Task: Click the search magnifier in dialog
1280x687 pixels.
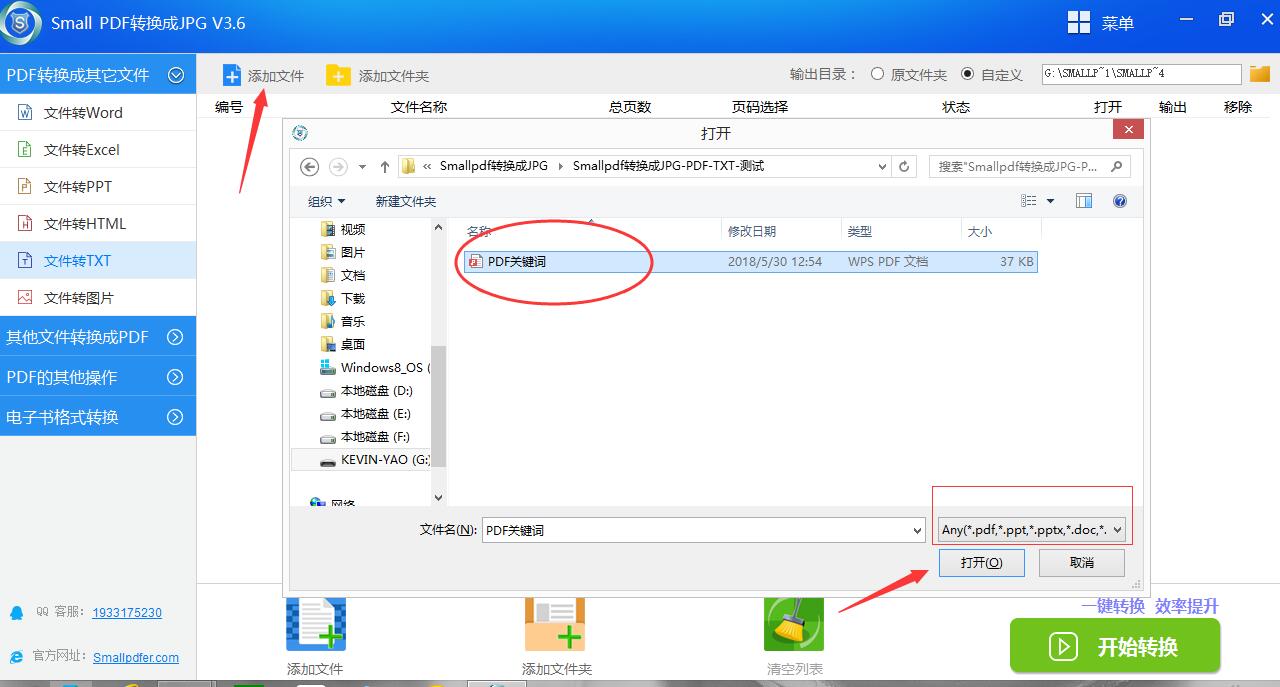Action: 1117,167
